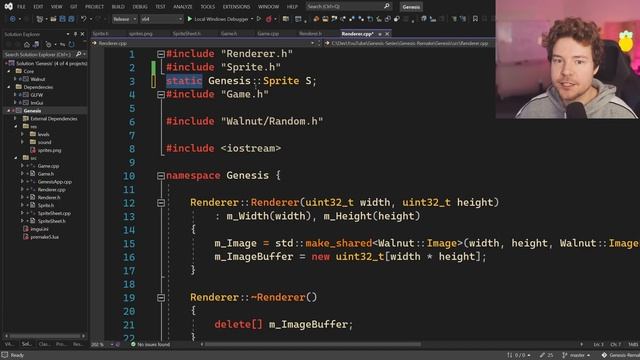Image resolution: width=640 pixels, height=360 pixels.
Task: Pin the Solution Explorer panel
Action: click(75, 34)
